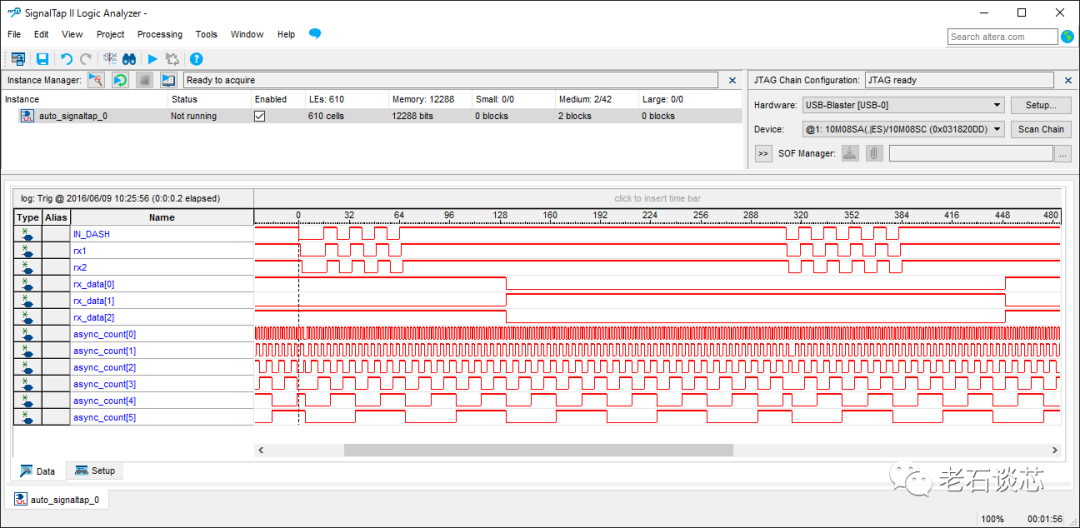Click the auto_signaltap_0 bottom tab icon
The image size is (1080, 528).
[x=21, y=500]
